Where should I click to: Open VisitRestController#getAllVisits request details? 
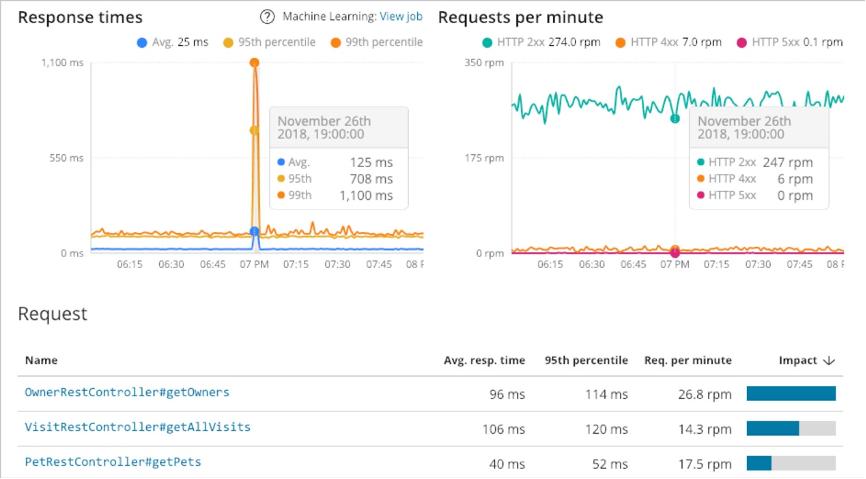pos(137,428)
